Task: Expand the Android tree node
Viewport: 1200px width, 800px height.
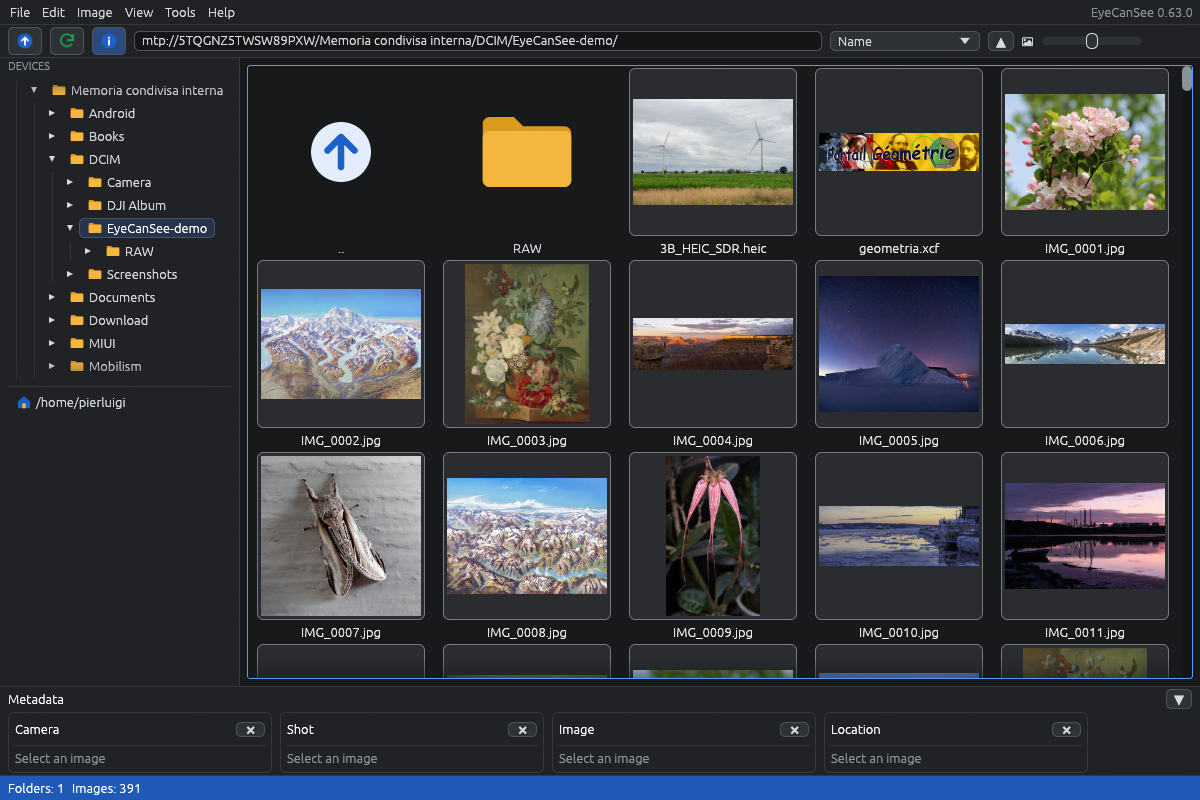Action: point(52,113)
